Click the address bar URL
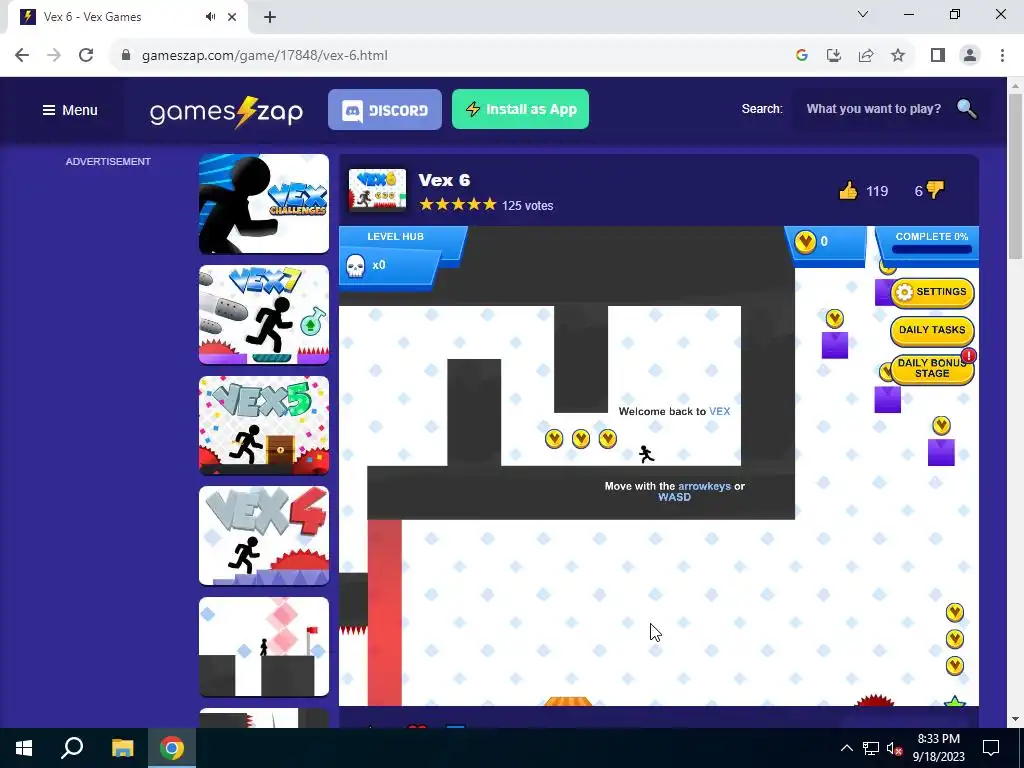This screenshot has width=1024, height=768. 264,56
